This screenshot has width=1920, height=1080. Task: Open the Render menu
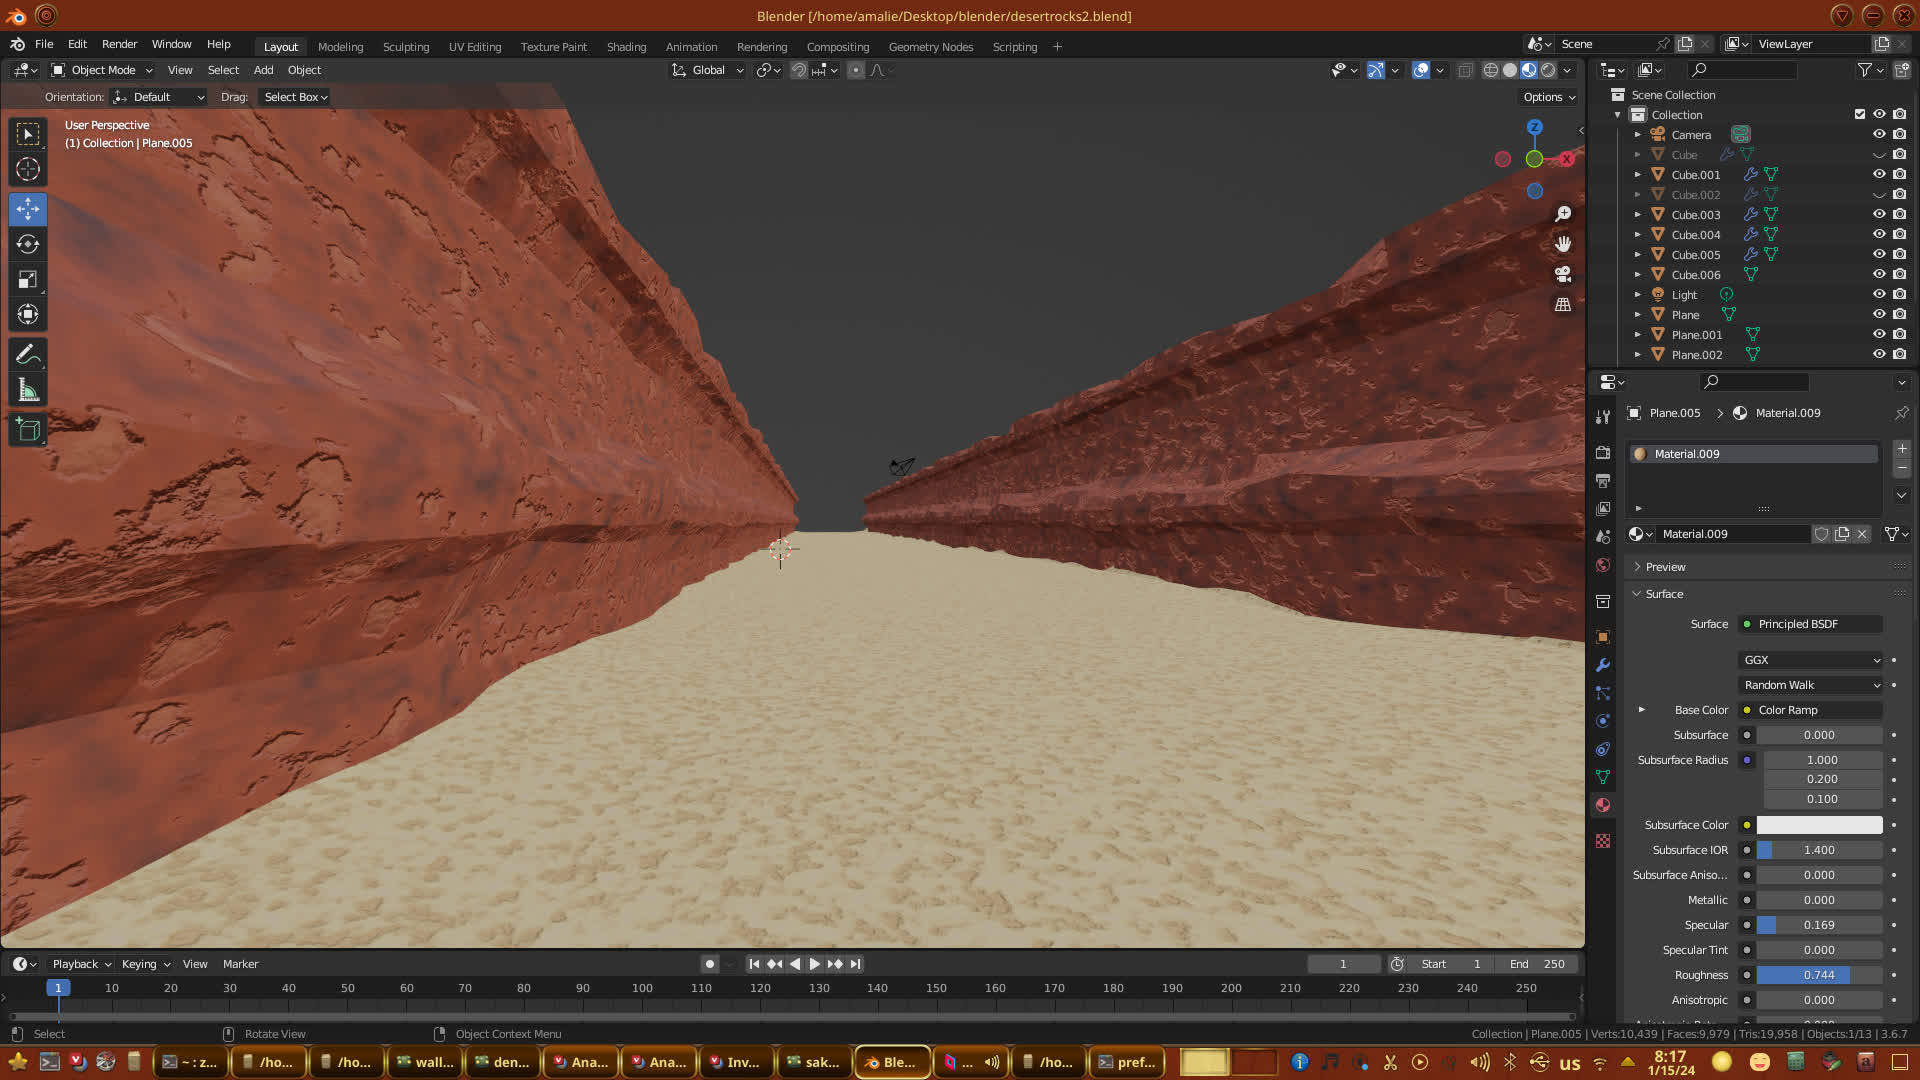[119, 44]
